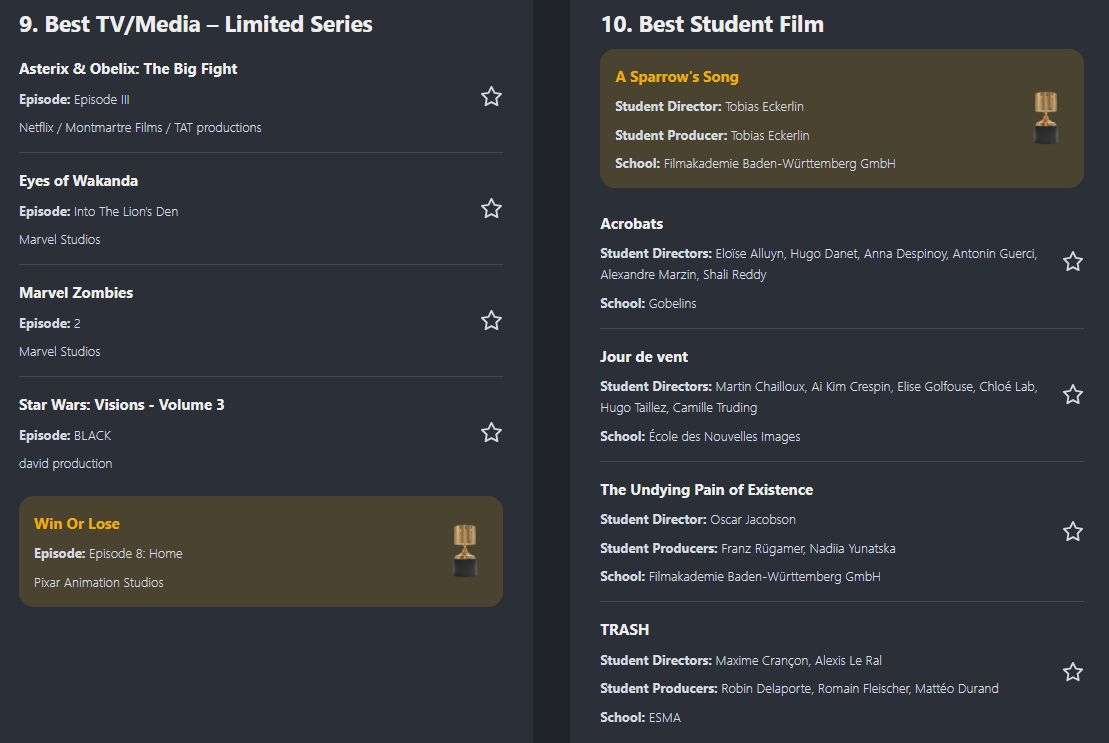Star the Acrobats student film
The width and height of the screenshot is (1109, 743).
[x=1072, y=262]
